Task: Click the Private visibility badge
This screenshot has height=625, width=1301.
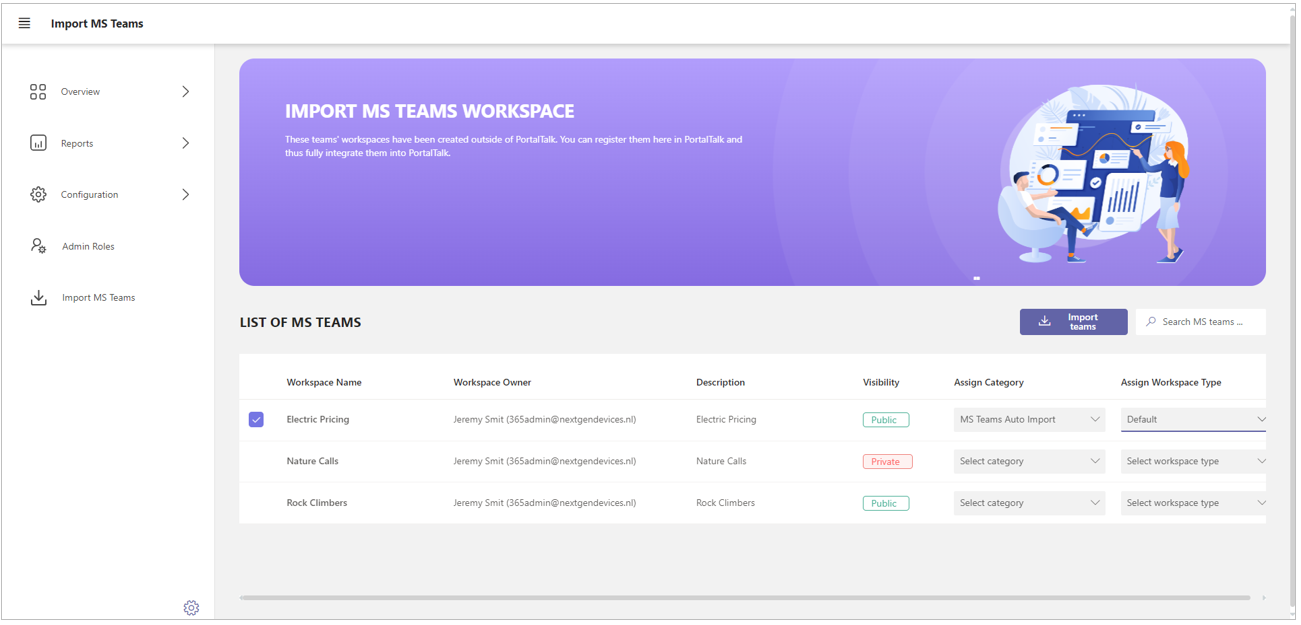Action: click(887, 462)
